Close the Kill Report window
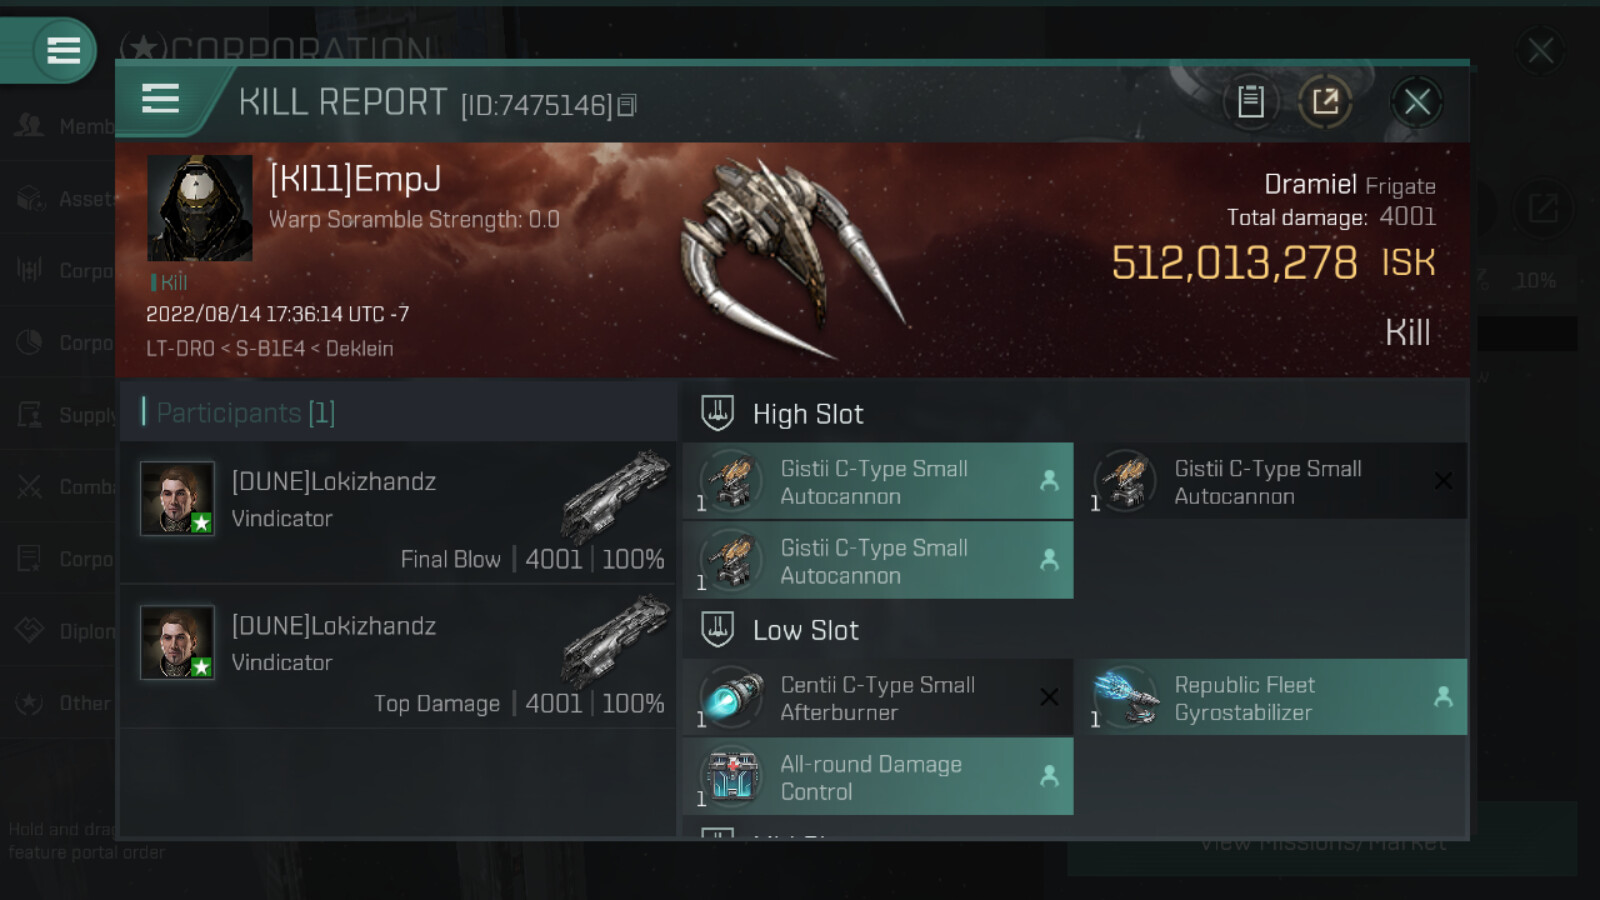 [x=1416, y=101]
